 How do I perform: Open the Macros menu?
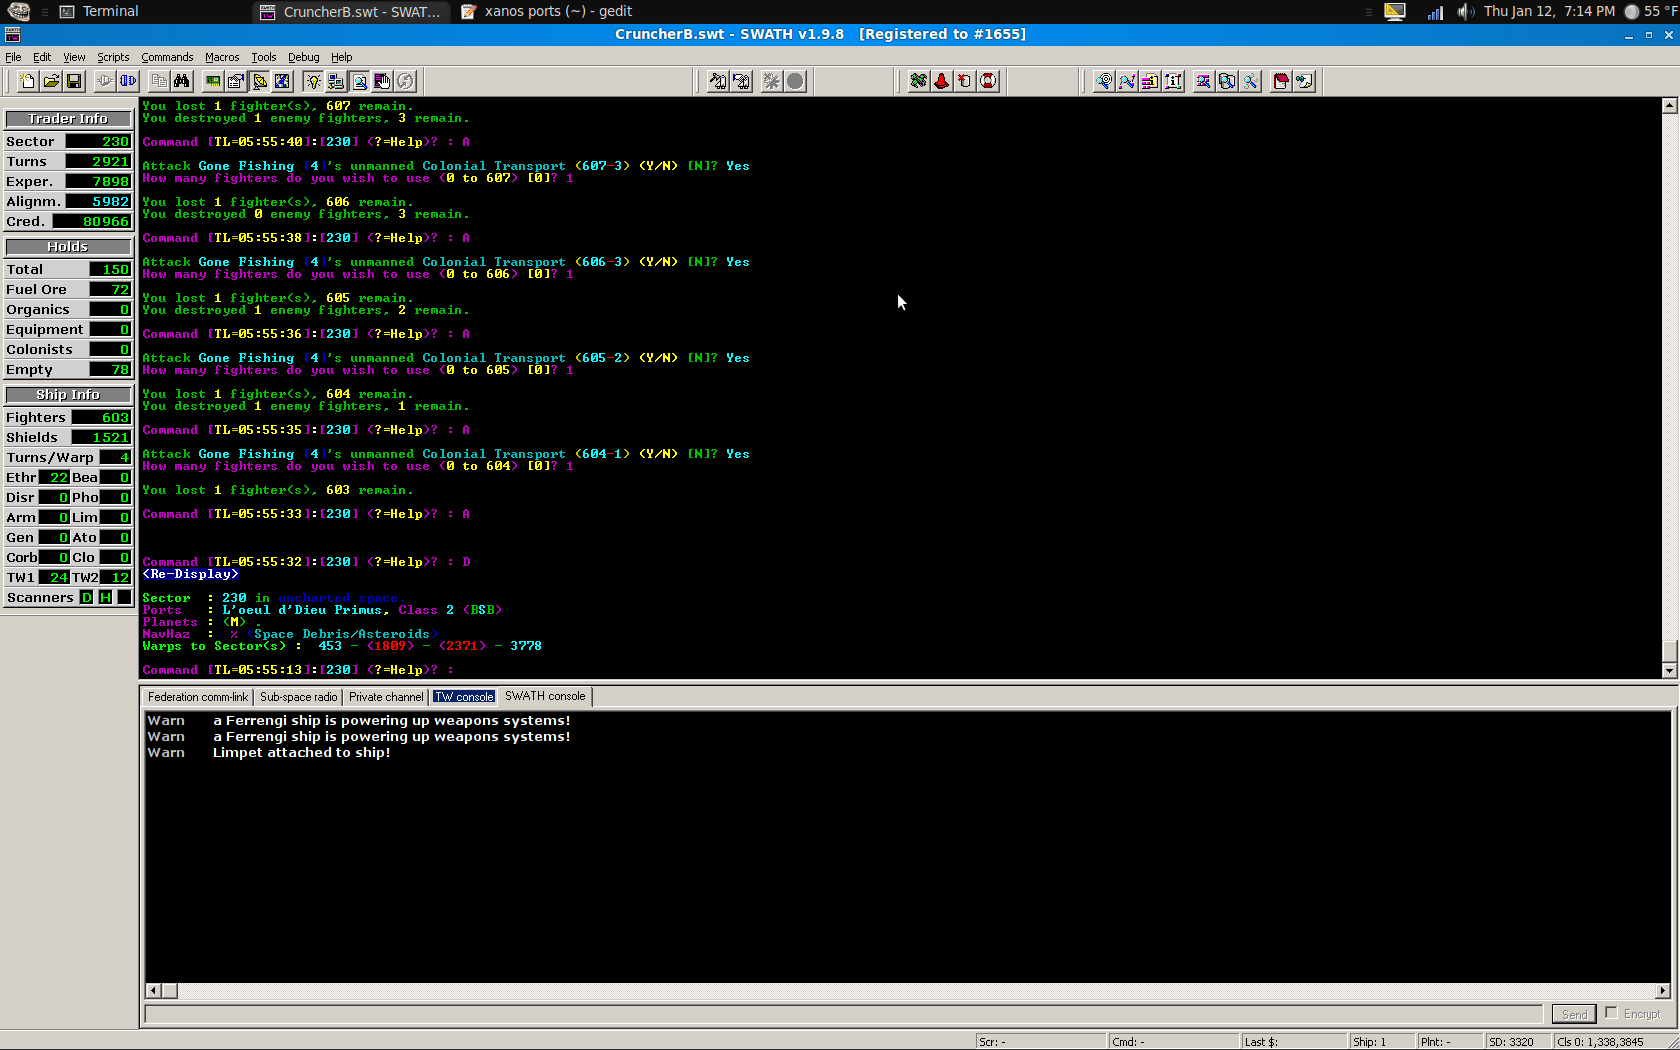tap(222, 57)
